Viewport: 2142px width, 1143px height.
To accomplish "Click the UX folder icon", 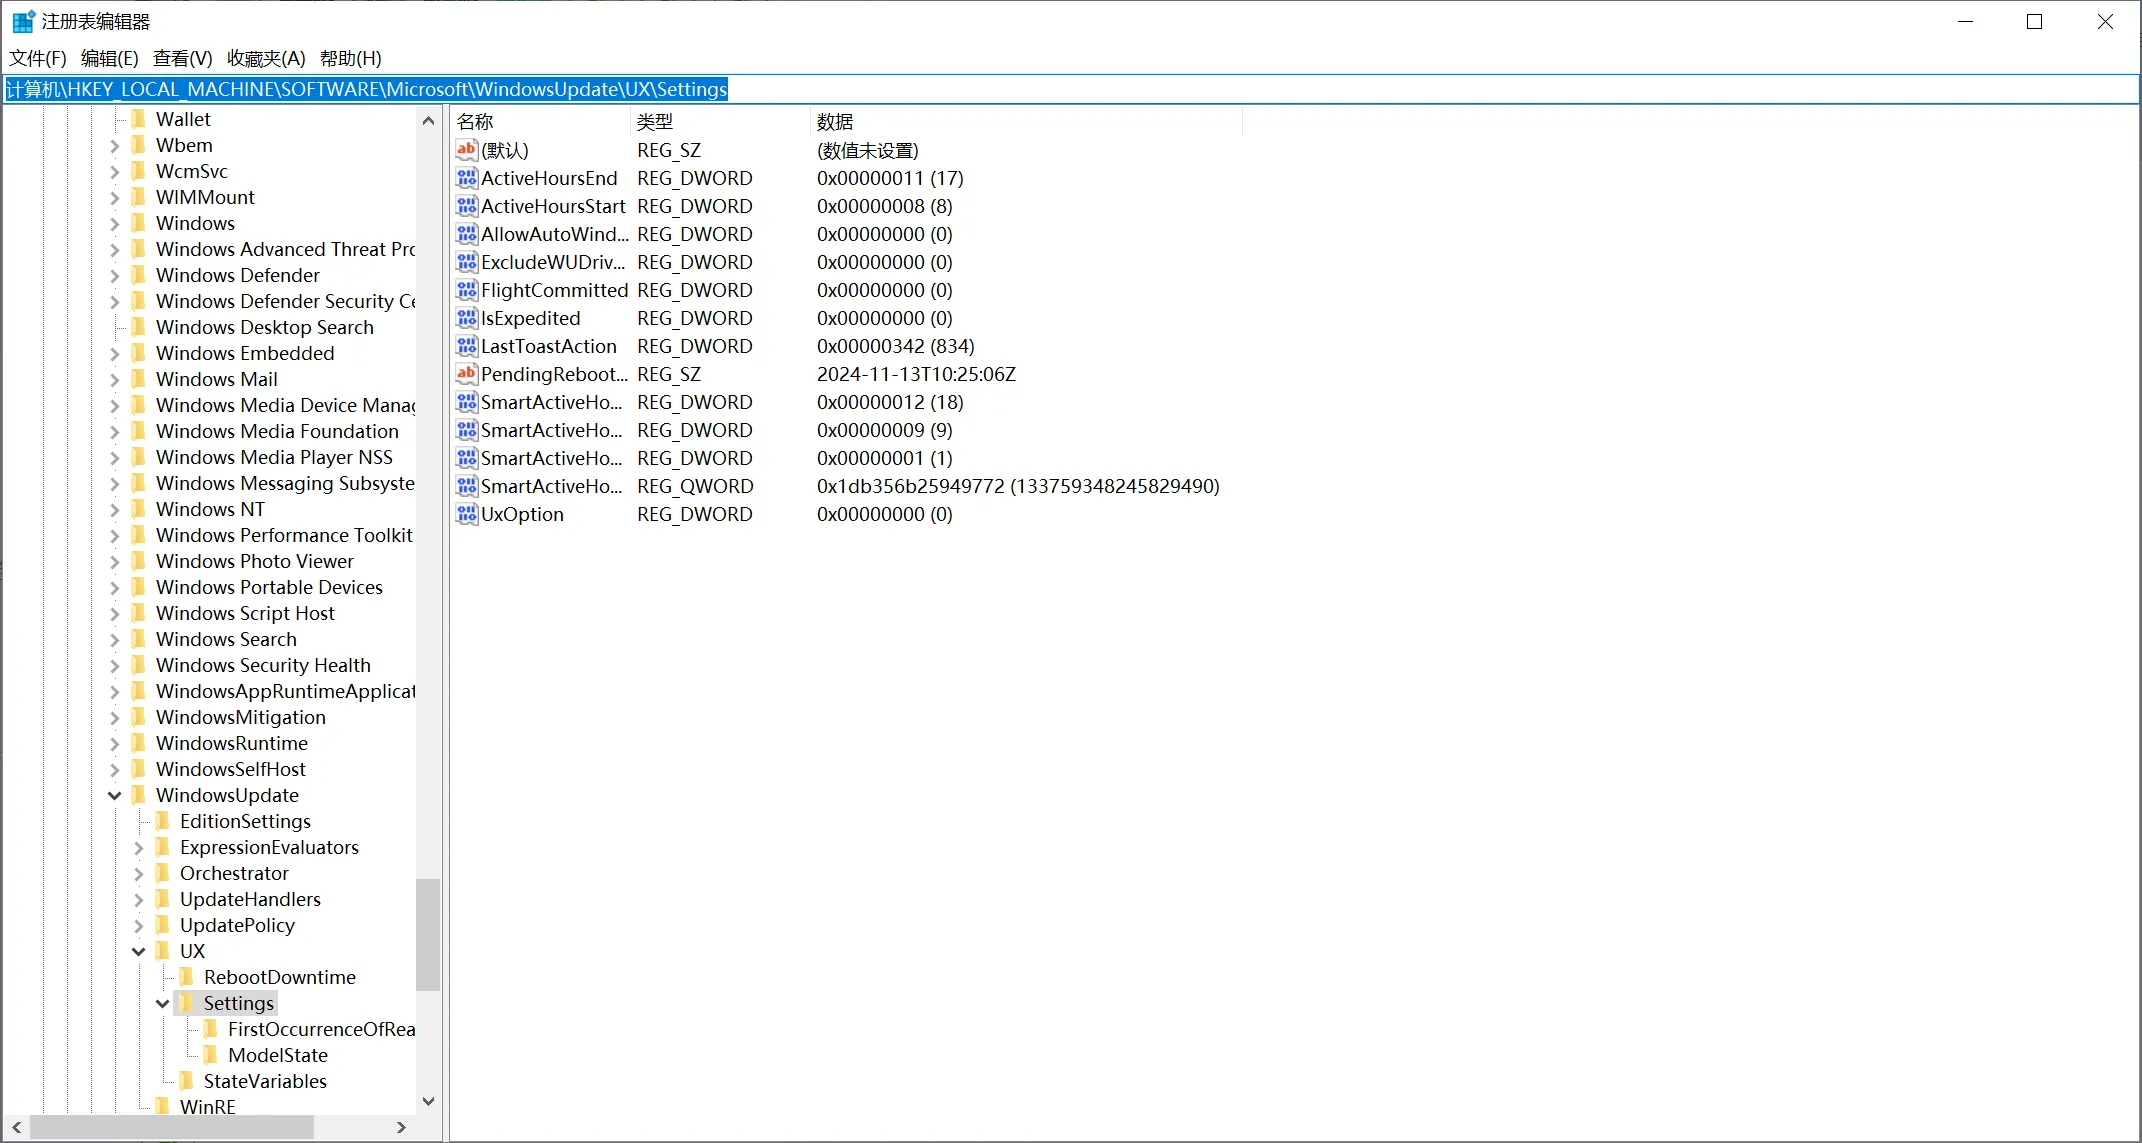I will click(x=163, y=951).
